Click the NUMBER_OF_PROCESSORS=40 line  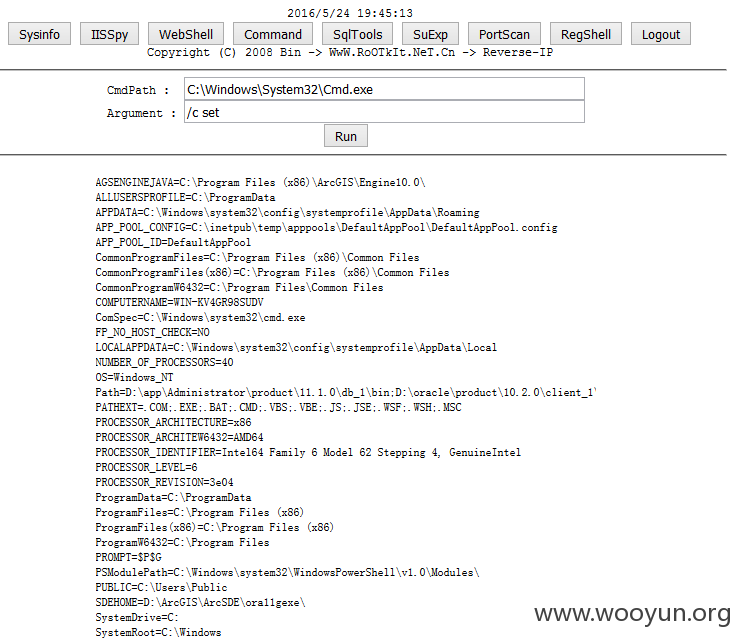coord(164,363)
